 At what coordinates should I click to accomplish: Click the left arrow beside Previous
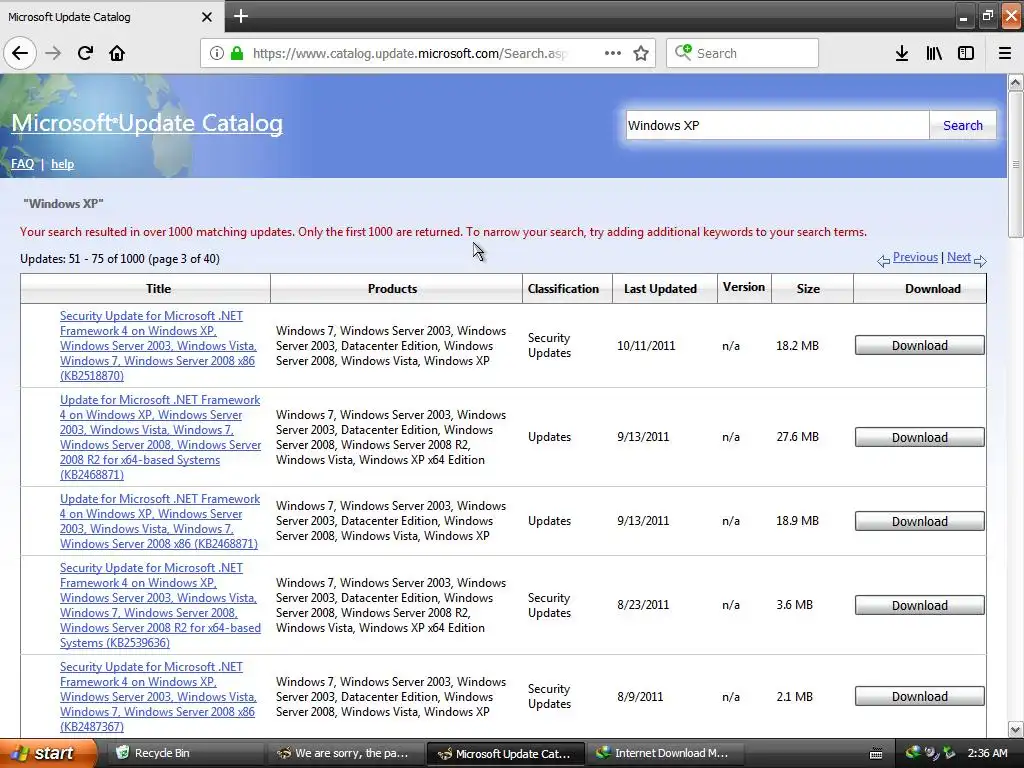[x=884, y=261]
